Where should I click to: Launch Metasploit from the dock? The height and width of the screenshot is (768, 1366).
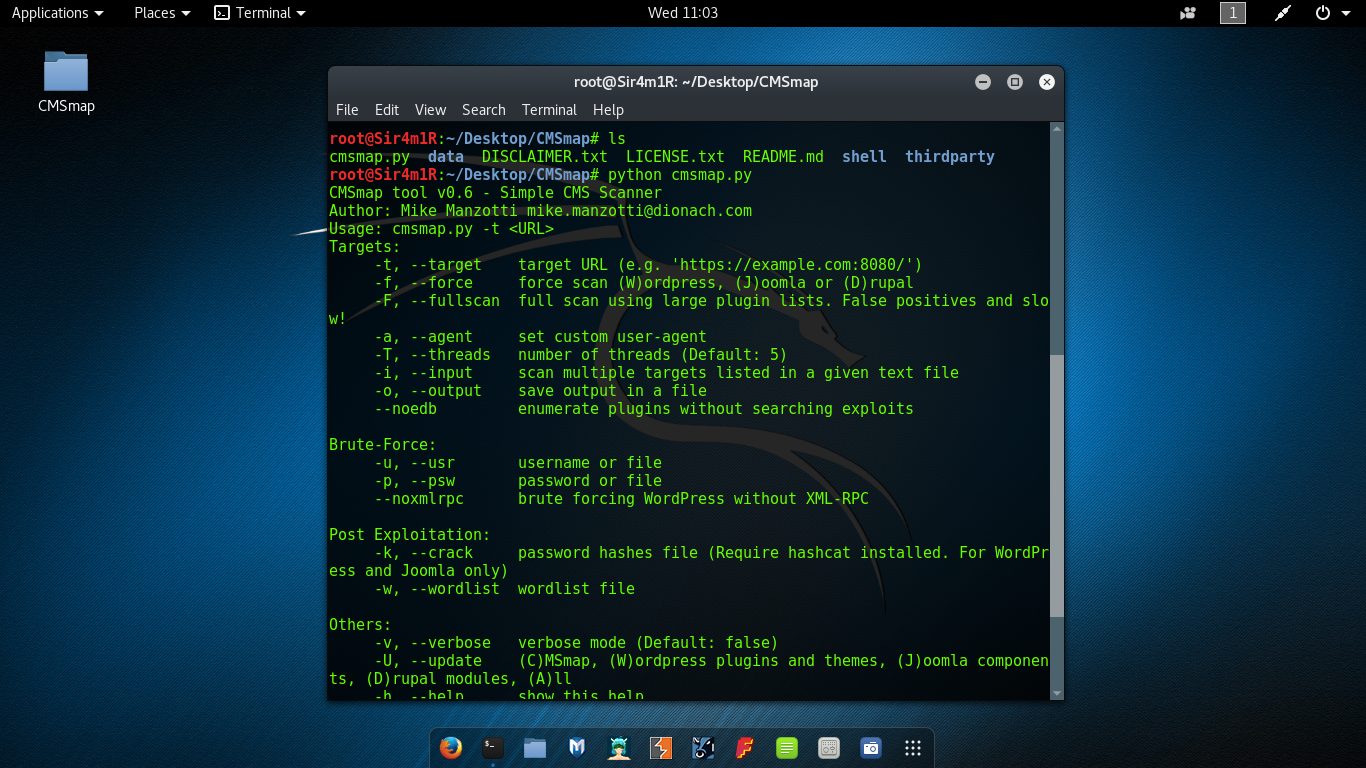[x=577, y=747]
